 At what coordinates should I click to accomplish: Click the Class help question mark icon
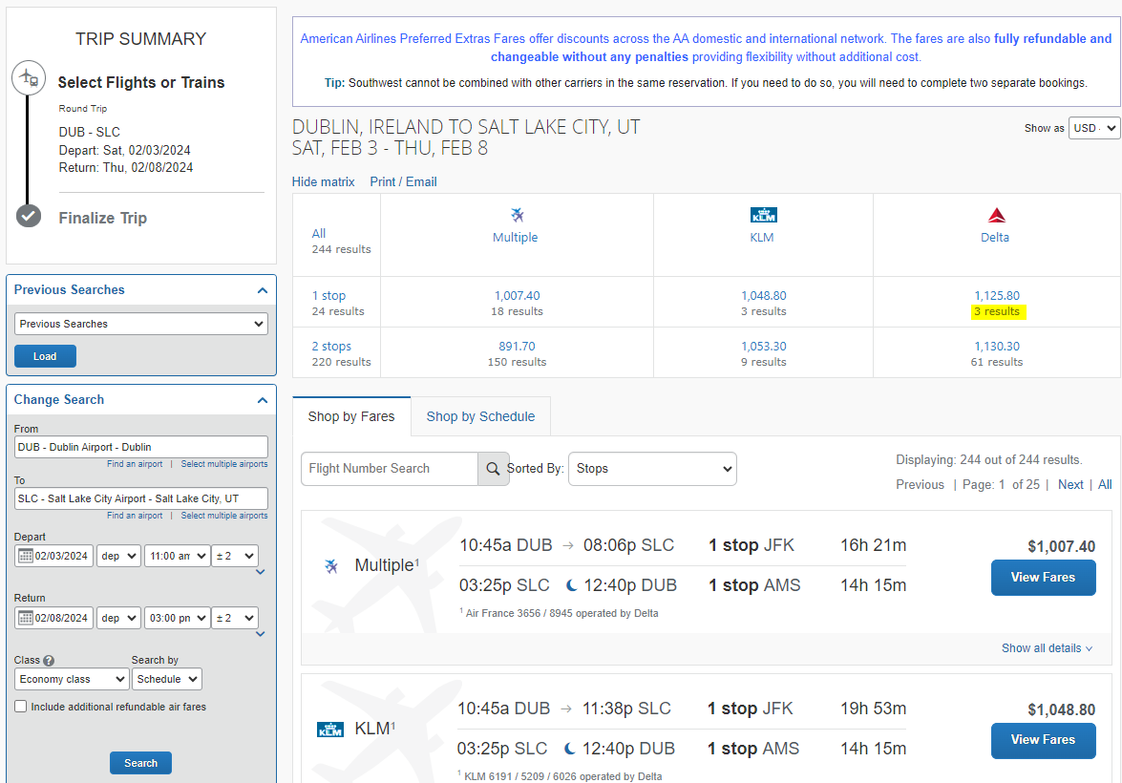click(49, 661)
